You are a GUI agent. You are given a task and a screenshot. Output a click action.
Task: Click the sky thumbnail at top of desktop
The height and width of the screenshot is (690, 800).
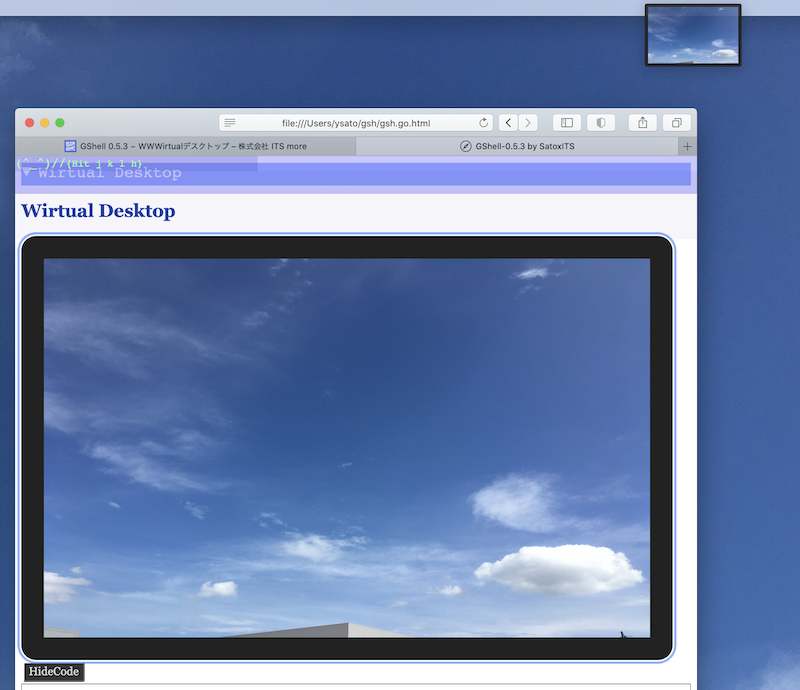[x=693, y=35]
